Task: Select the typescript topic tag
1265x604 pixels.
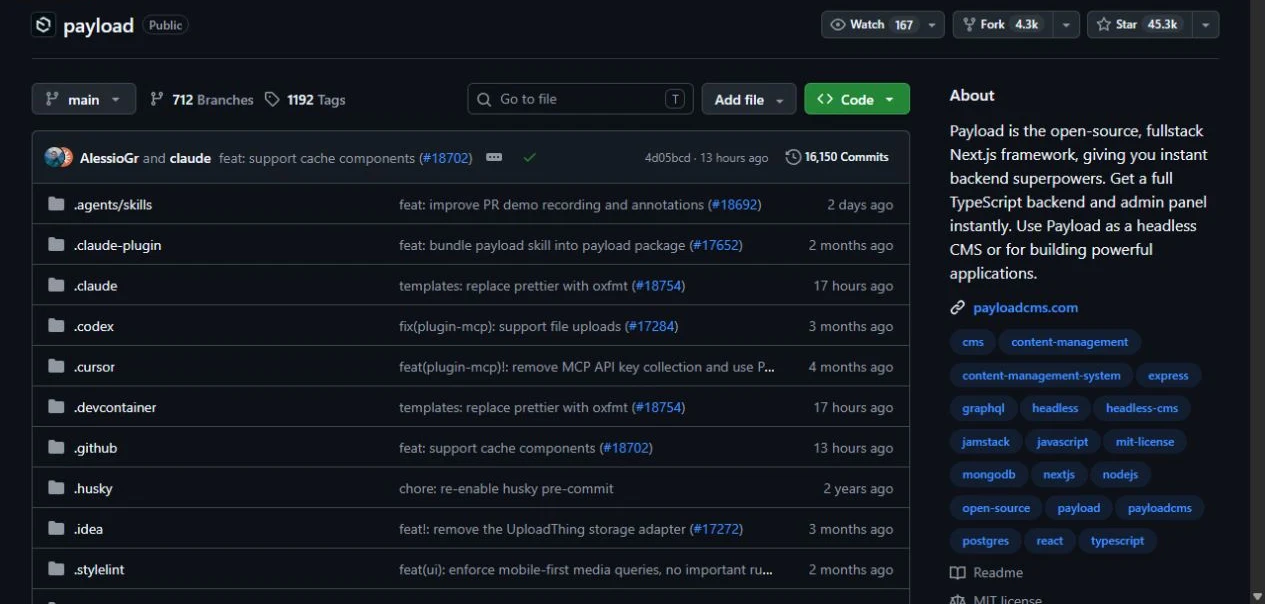Action: tap(1117, 540)
